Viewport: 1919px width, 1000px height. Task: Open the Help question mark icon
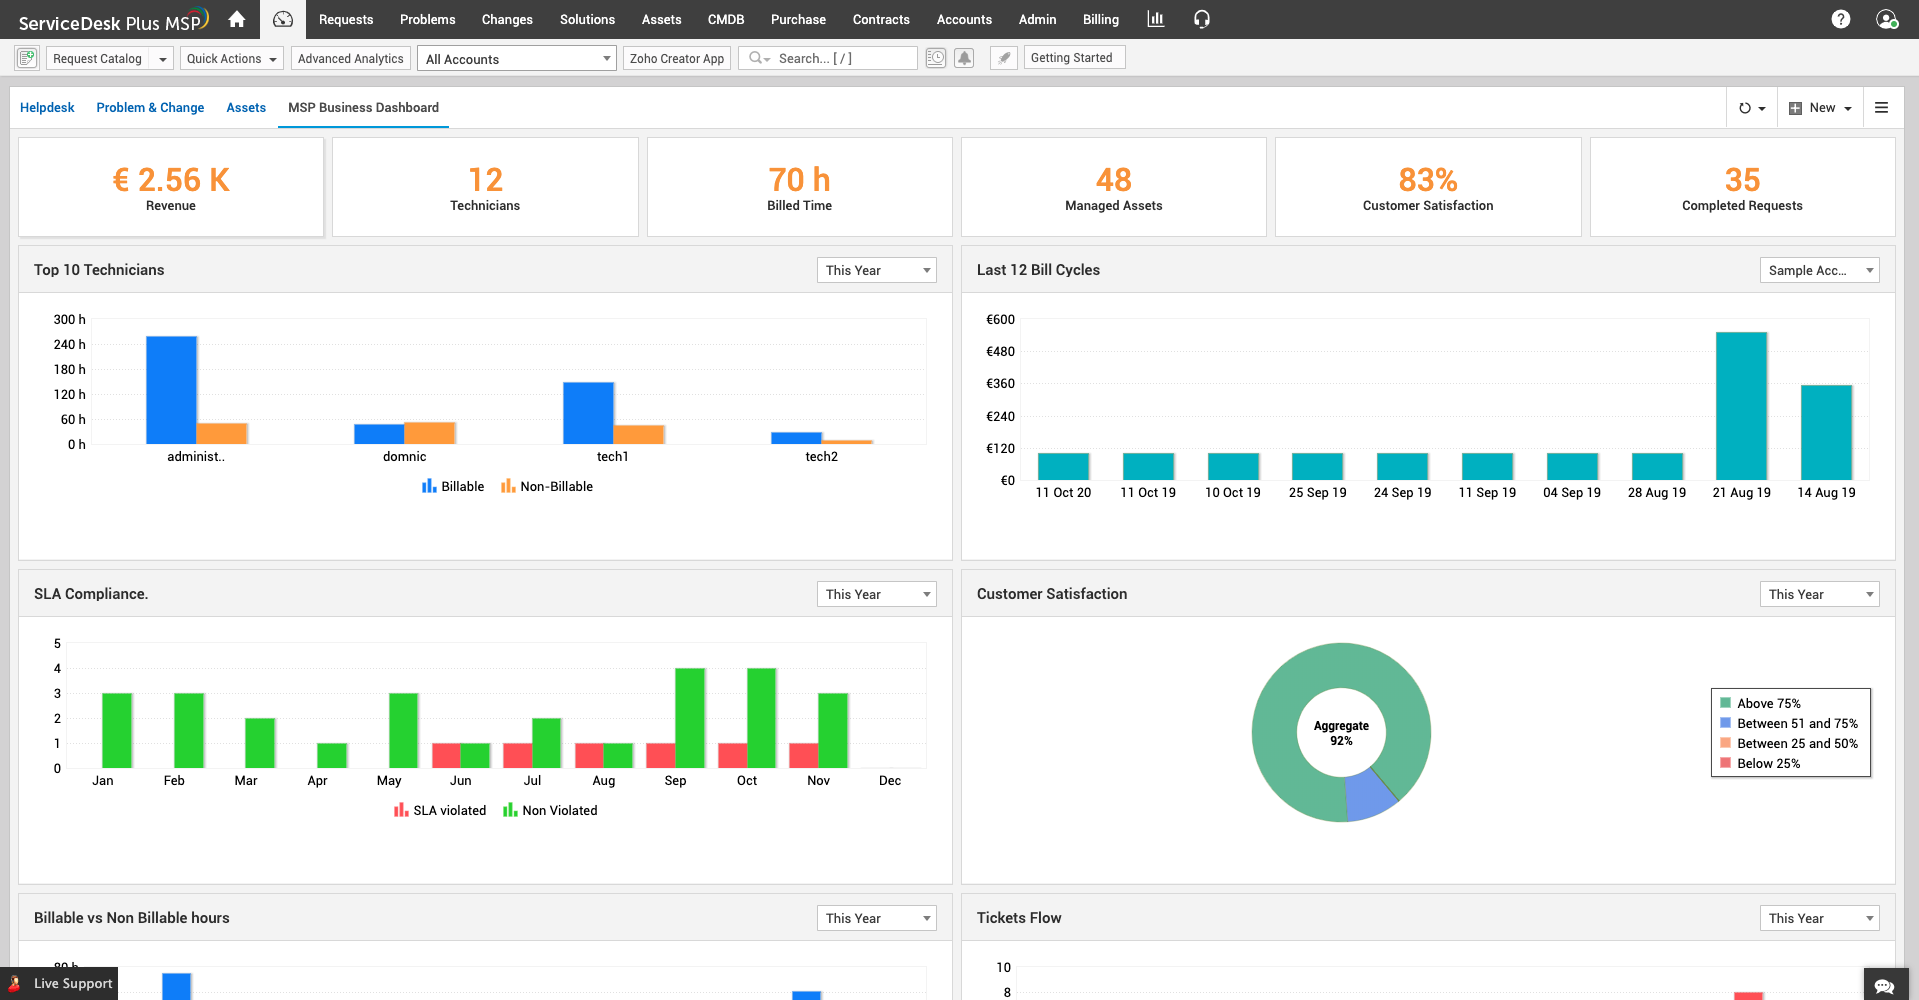coord(1841,19)
